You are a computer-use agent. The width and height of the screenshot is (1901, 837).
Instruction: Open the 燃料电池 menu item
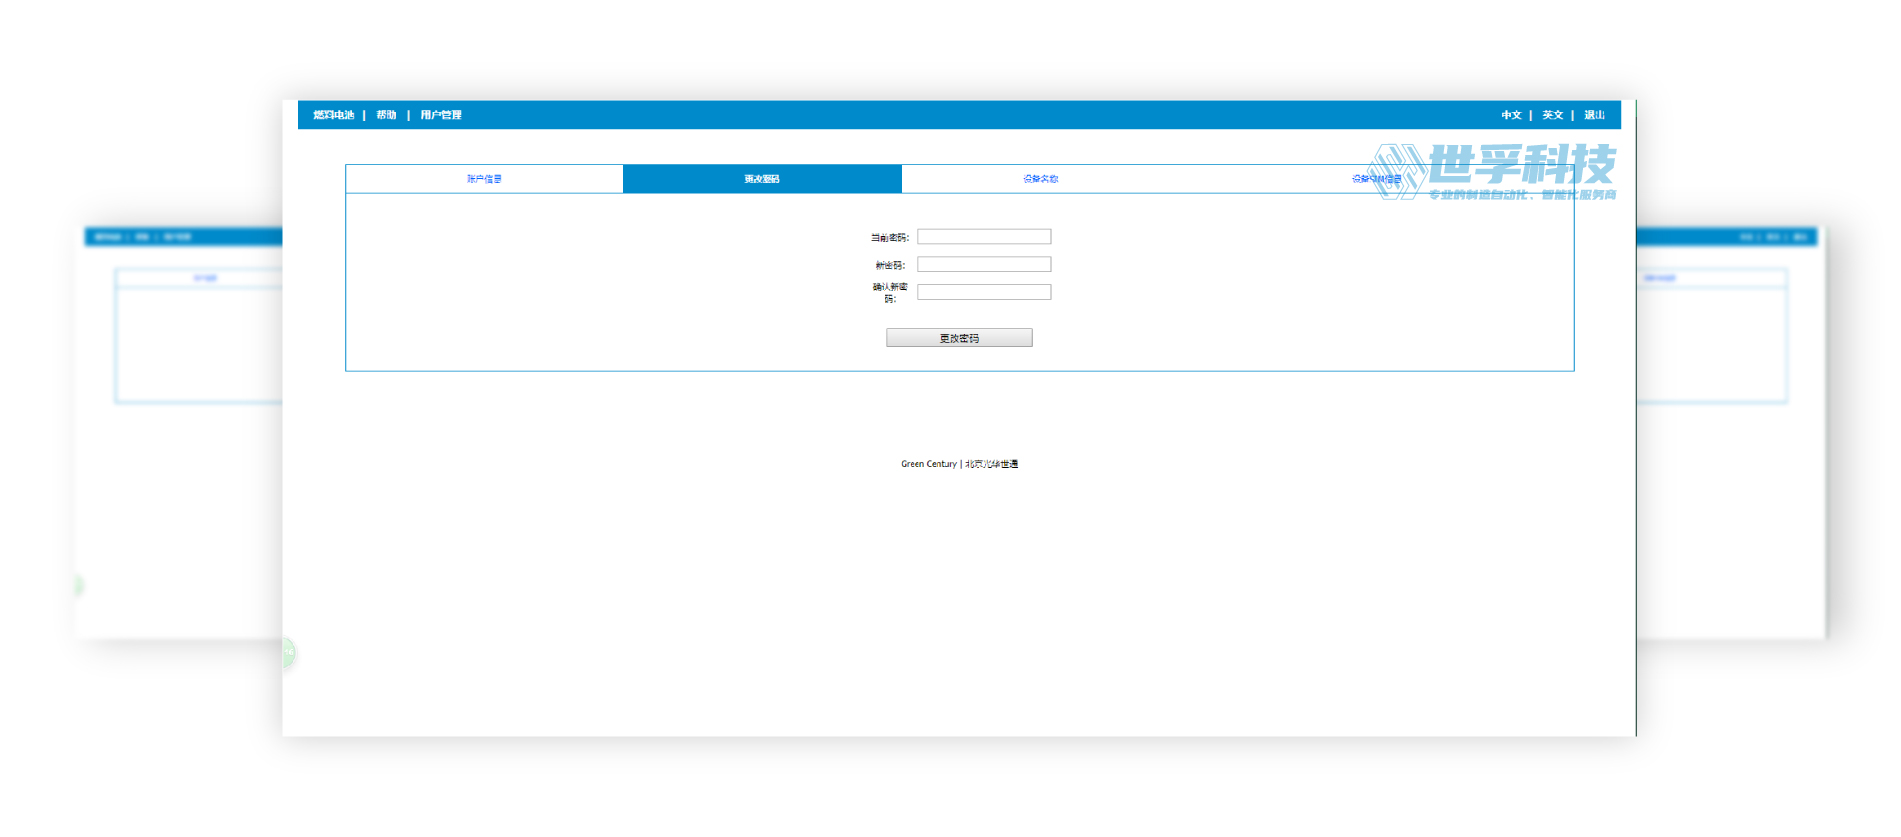click(x=333, y=115)
